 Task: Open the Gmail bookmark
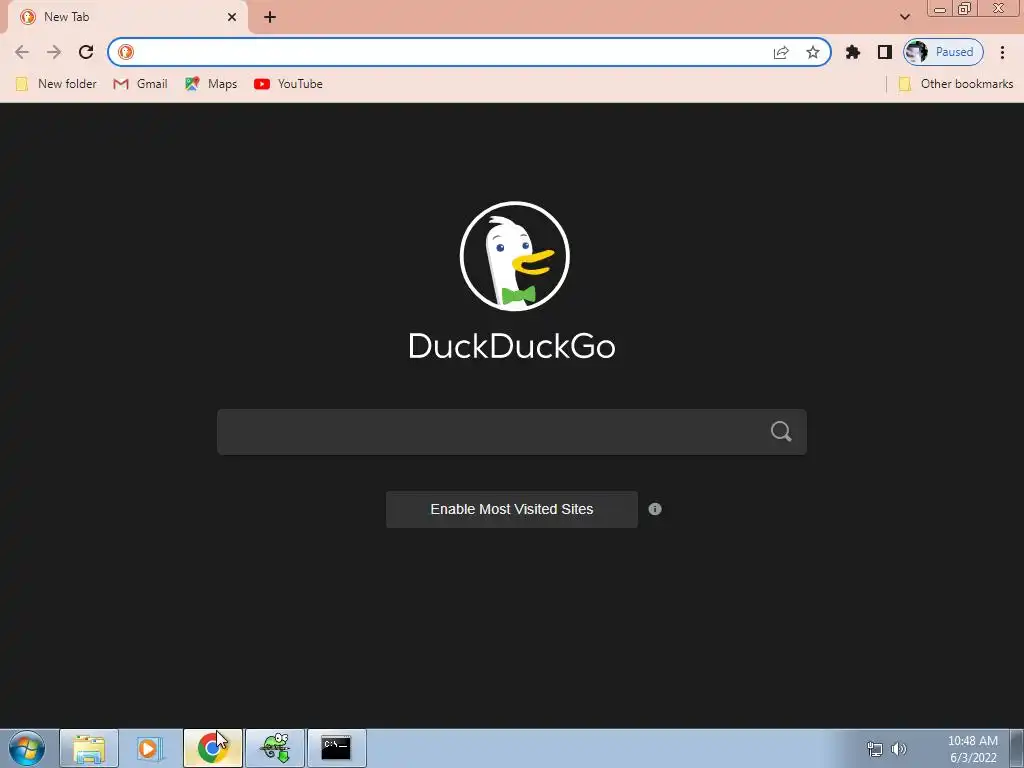tap(140, 84)
